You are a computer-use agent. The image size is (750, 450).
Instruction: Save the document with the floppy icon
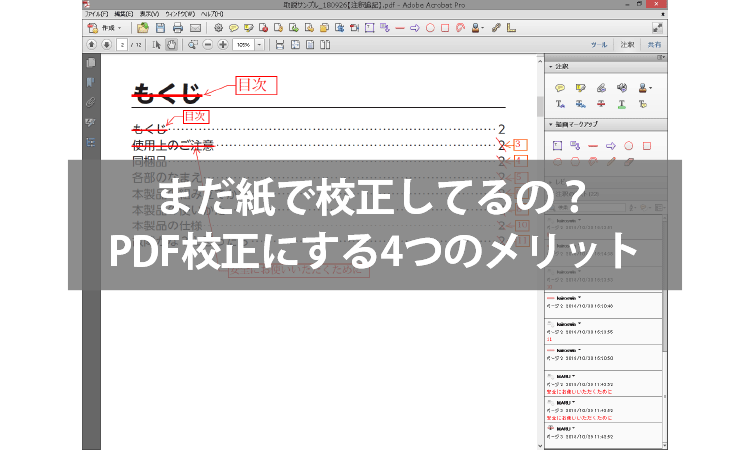point(160,28)
